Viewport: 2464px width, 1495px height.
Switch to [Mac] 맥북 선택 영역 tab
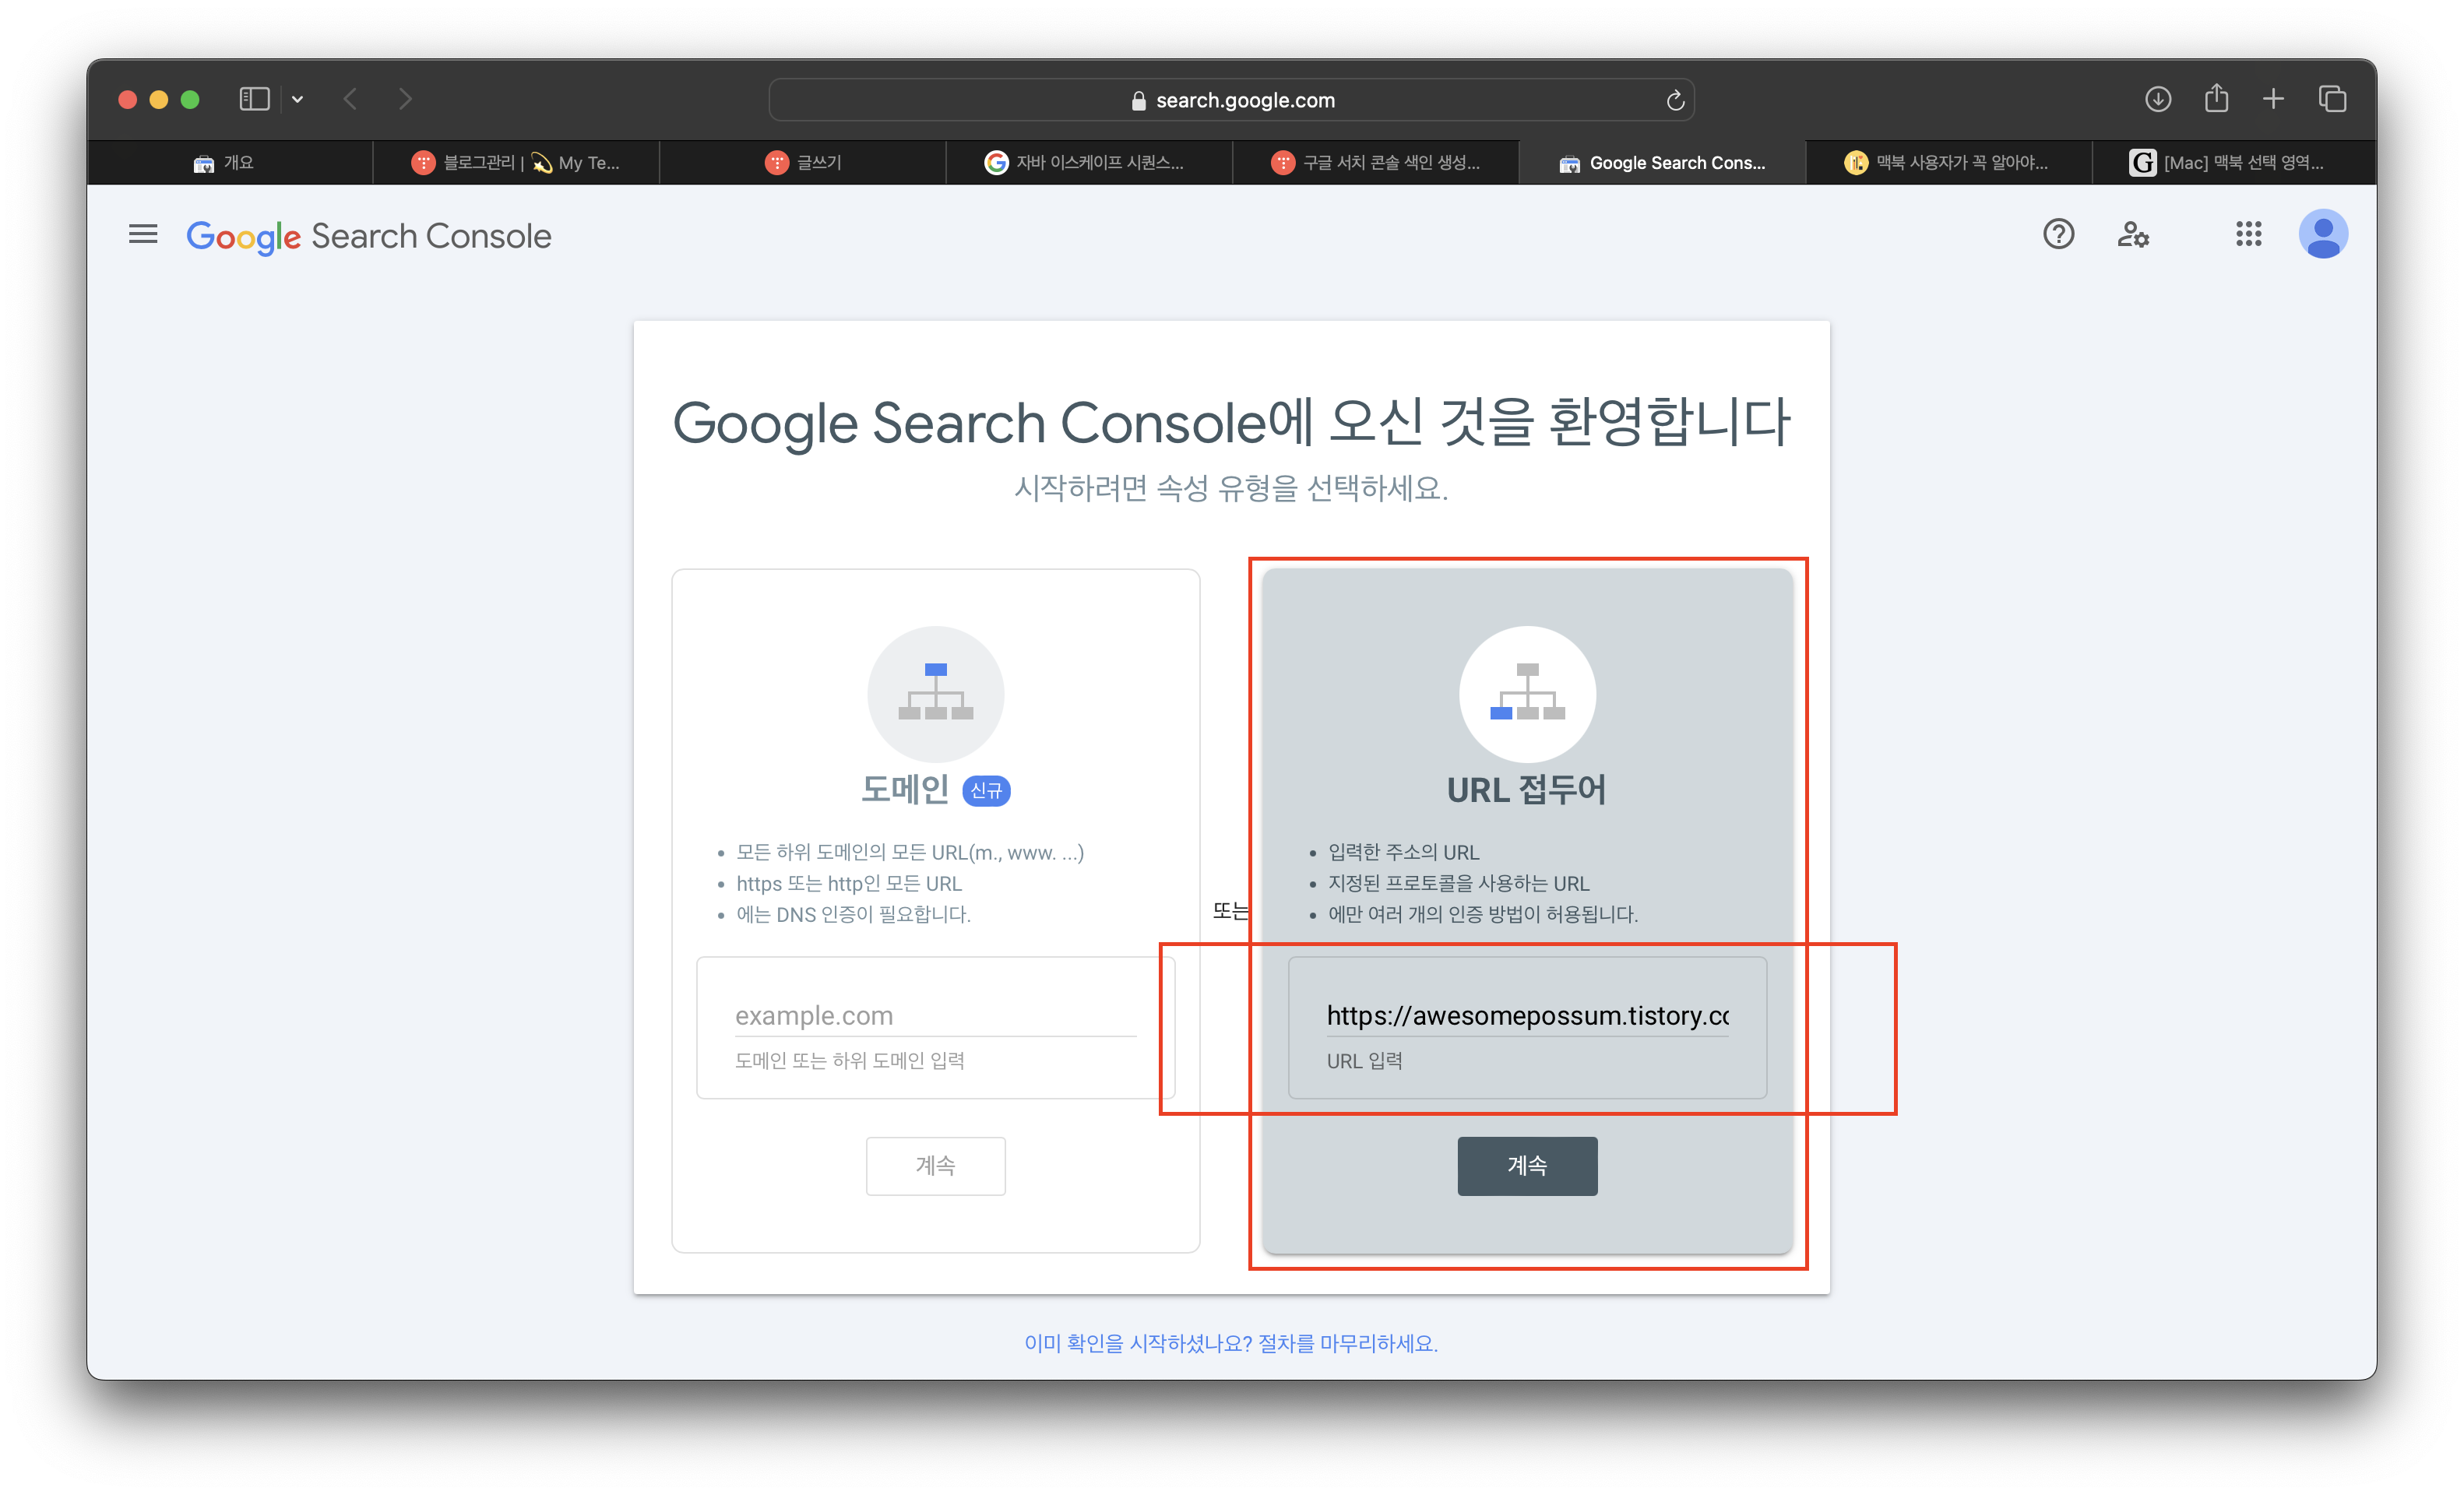[x=2235, y=162]
